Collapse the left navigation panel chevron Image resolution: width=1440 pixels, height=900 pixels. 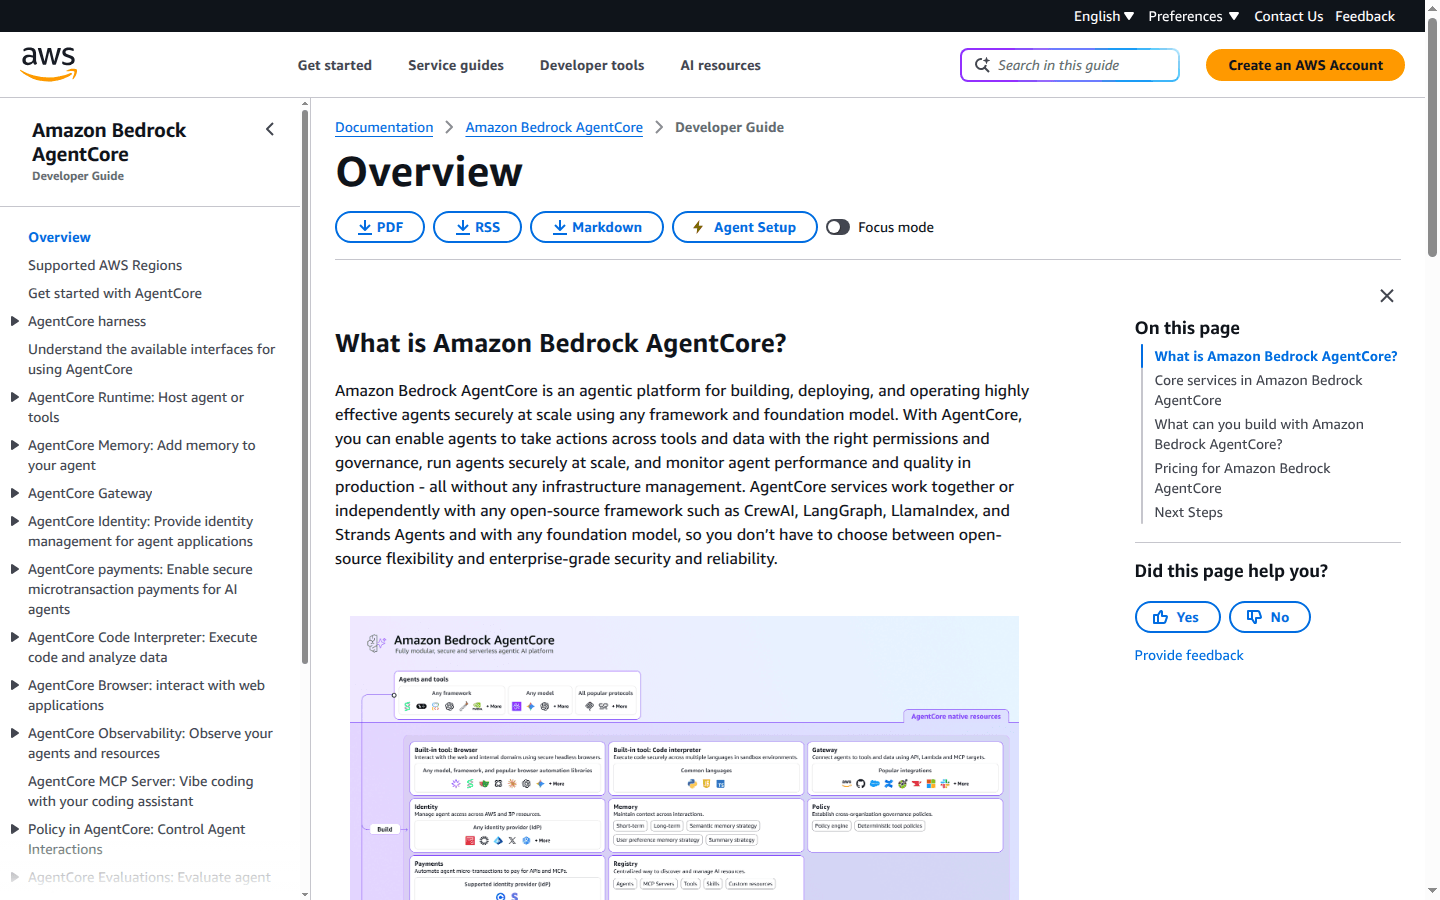pyautogui.click(x=270, y=129)
